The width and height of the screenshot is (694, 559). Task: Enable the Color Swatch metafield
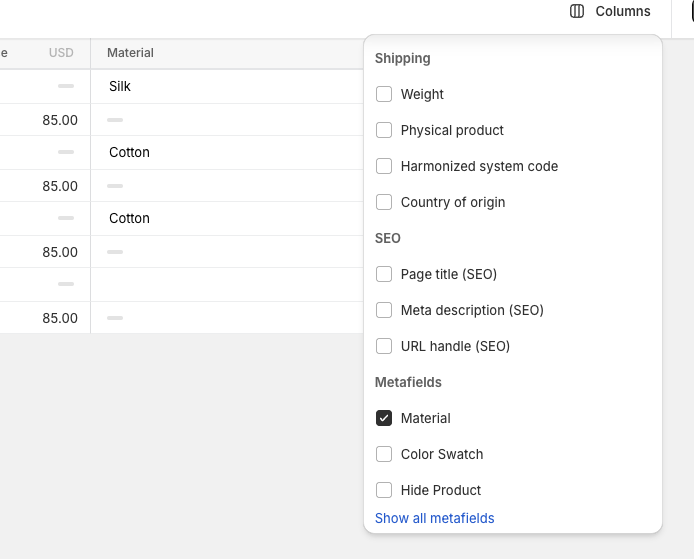[384, 454]
